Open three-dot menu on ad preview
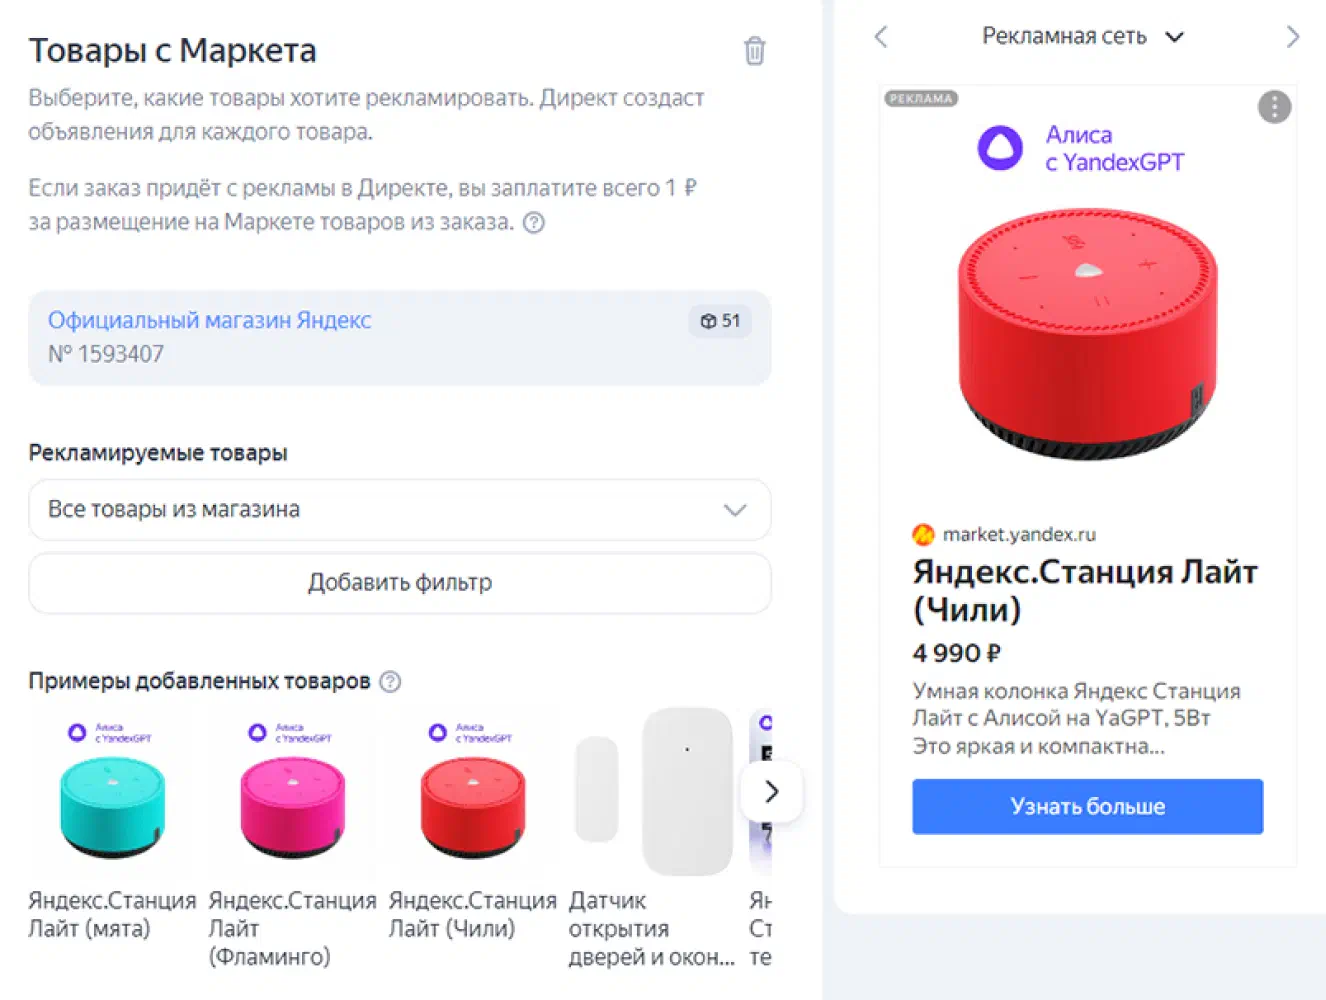1326x1000 pixels. [x=1274, y=107]
